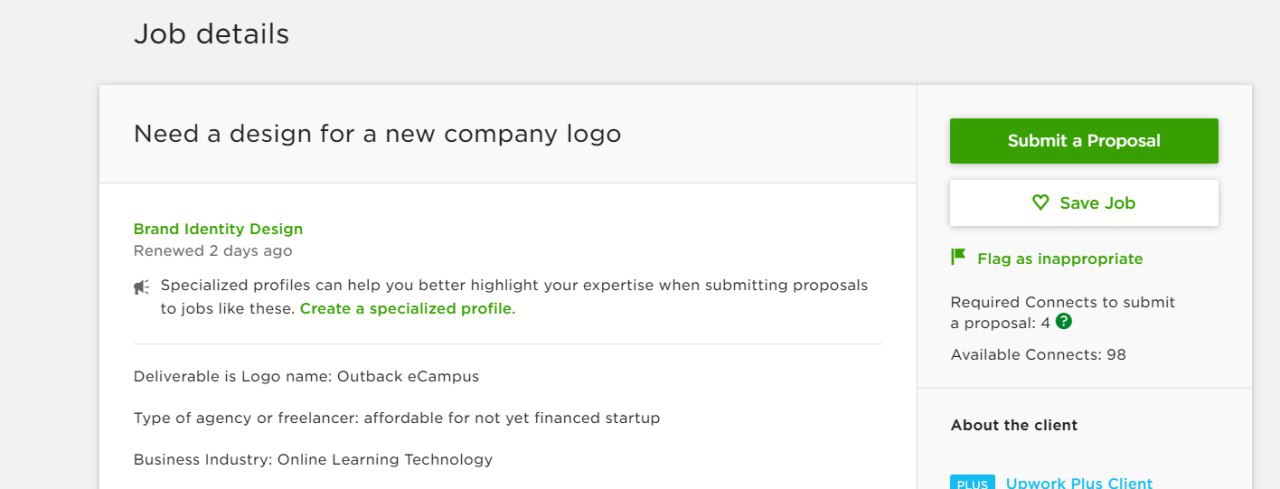Viewport: 1280px width, 489px height.
Task: Click the Required Connects help question mark
Action: tap(1064, 322)
